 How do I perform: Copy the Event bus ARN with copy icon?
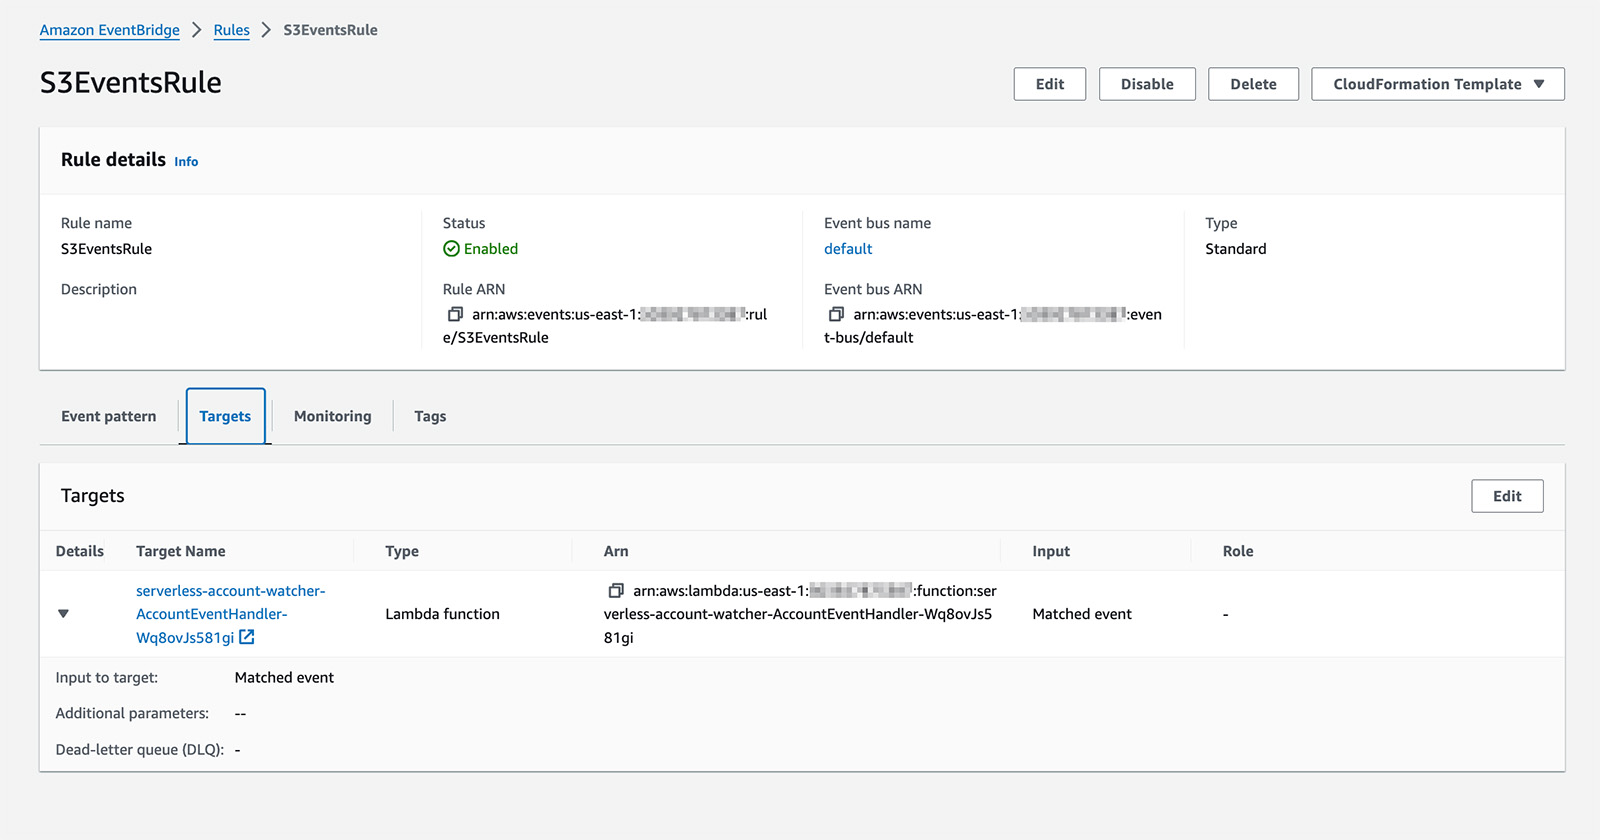[x=836, y=314]
